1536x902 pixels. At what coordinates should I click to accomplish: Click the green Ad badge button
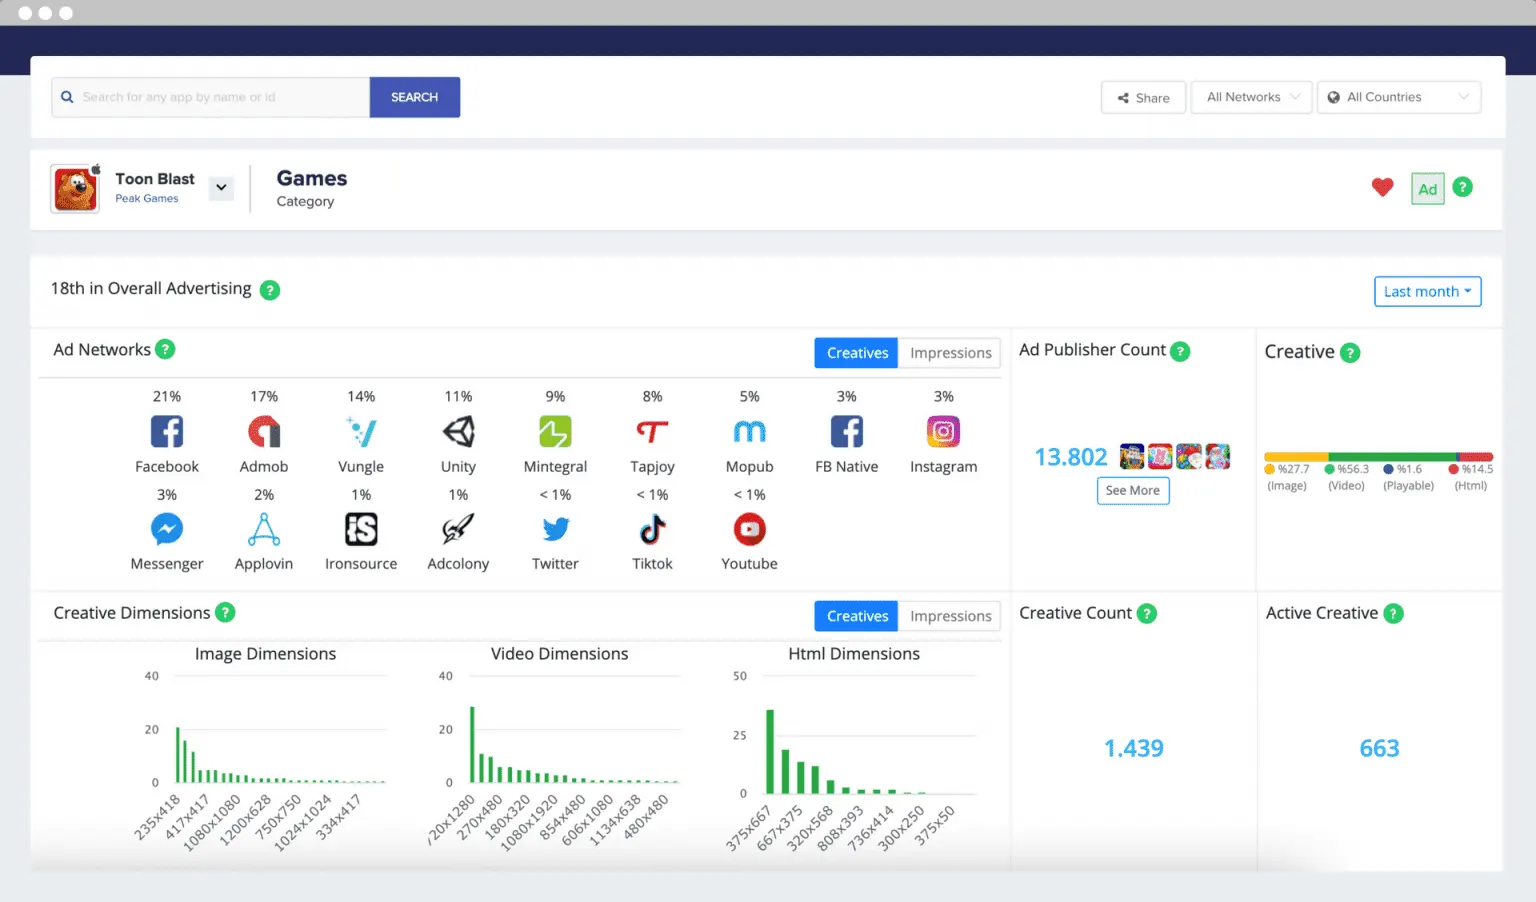coord(1428,188)
